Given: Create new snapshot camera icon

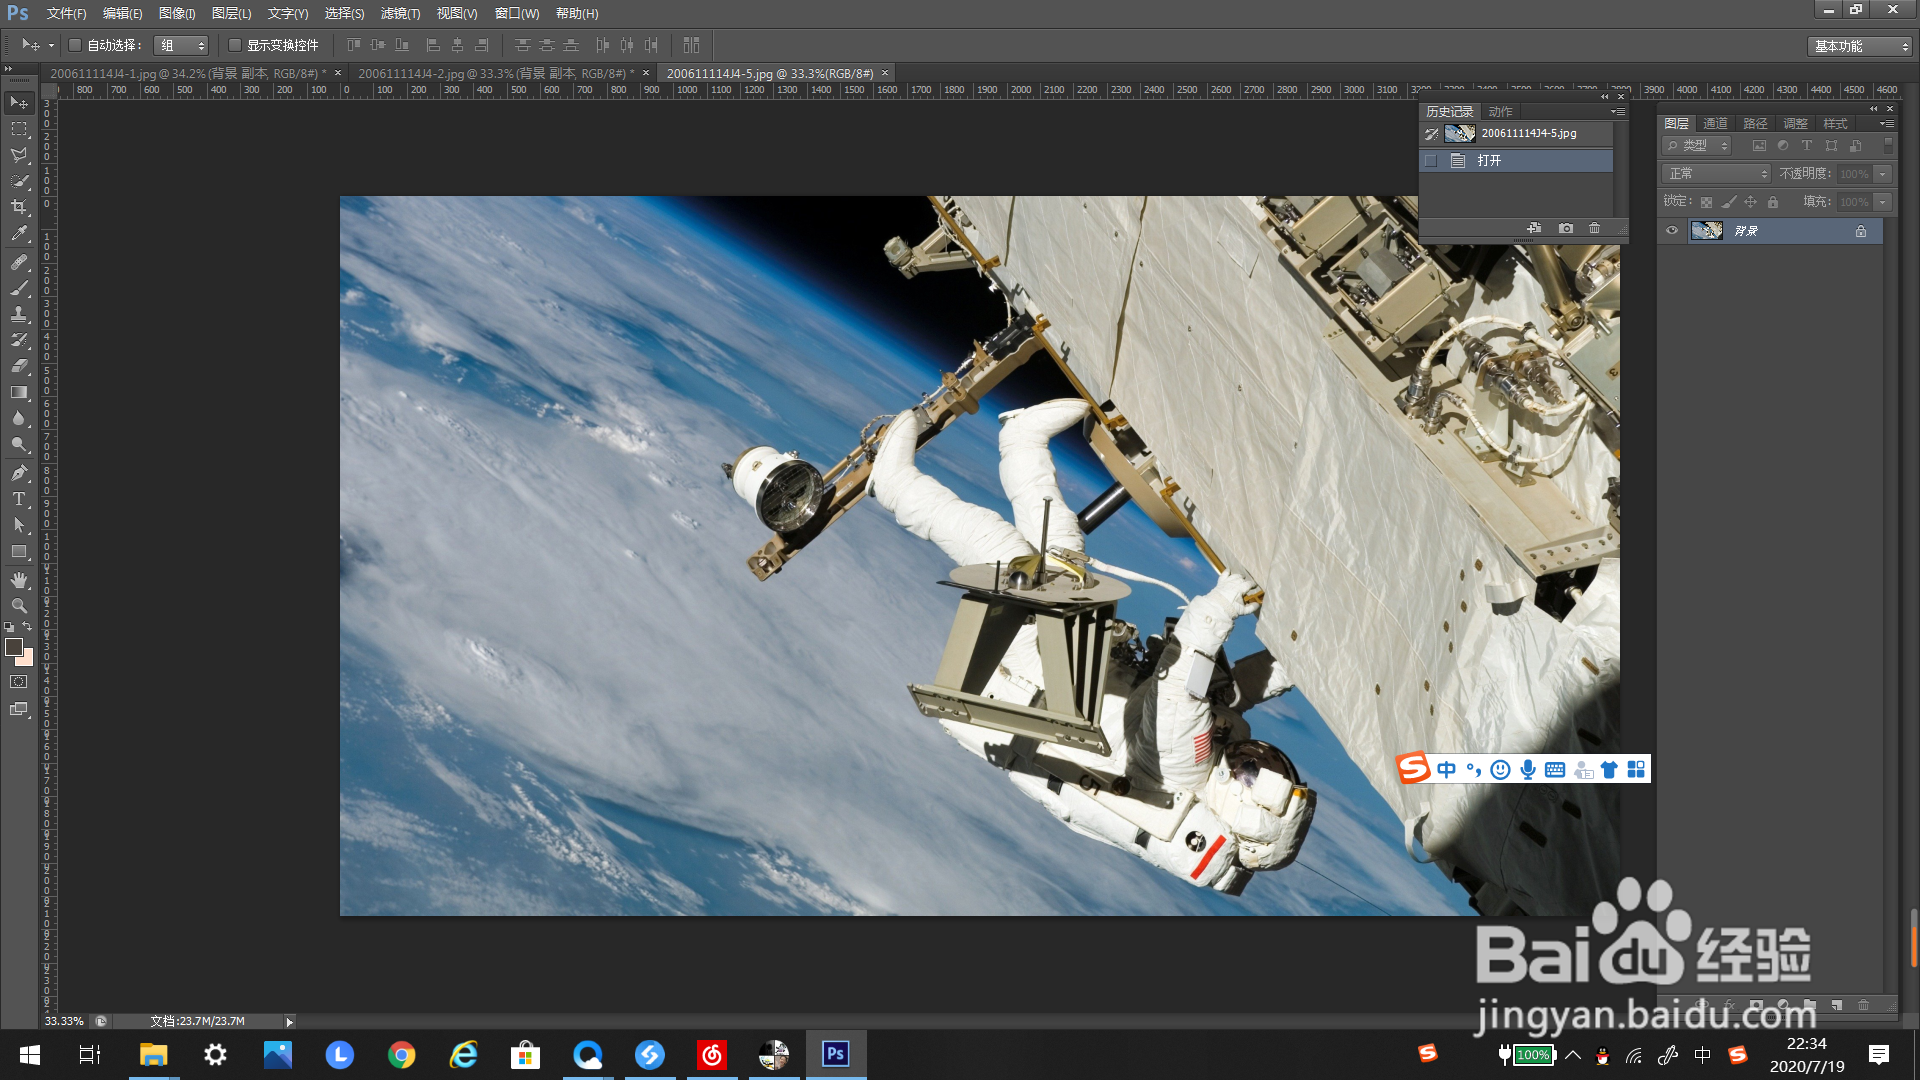Looking at the screenshot, I should click(1566, 228).
